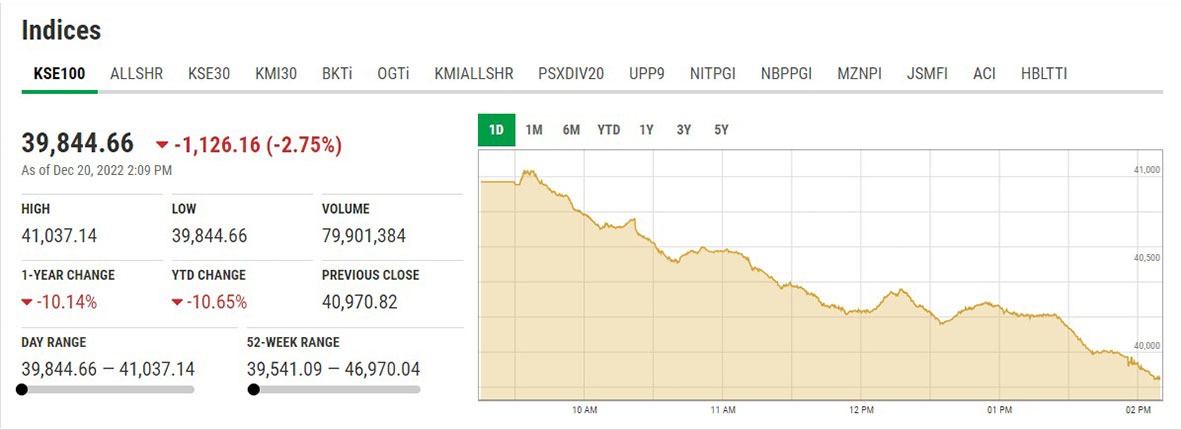Click the Day Range slider handle
Screen dimensions: 1181x430
22,390
